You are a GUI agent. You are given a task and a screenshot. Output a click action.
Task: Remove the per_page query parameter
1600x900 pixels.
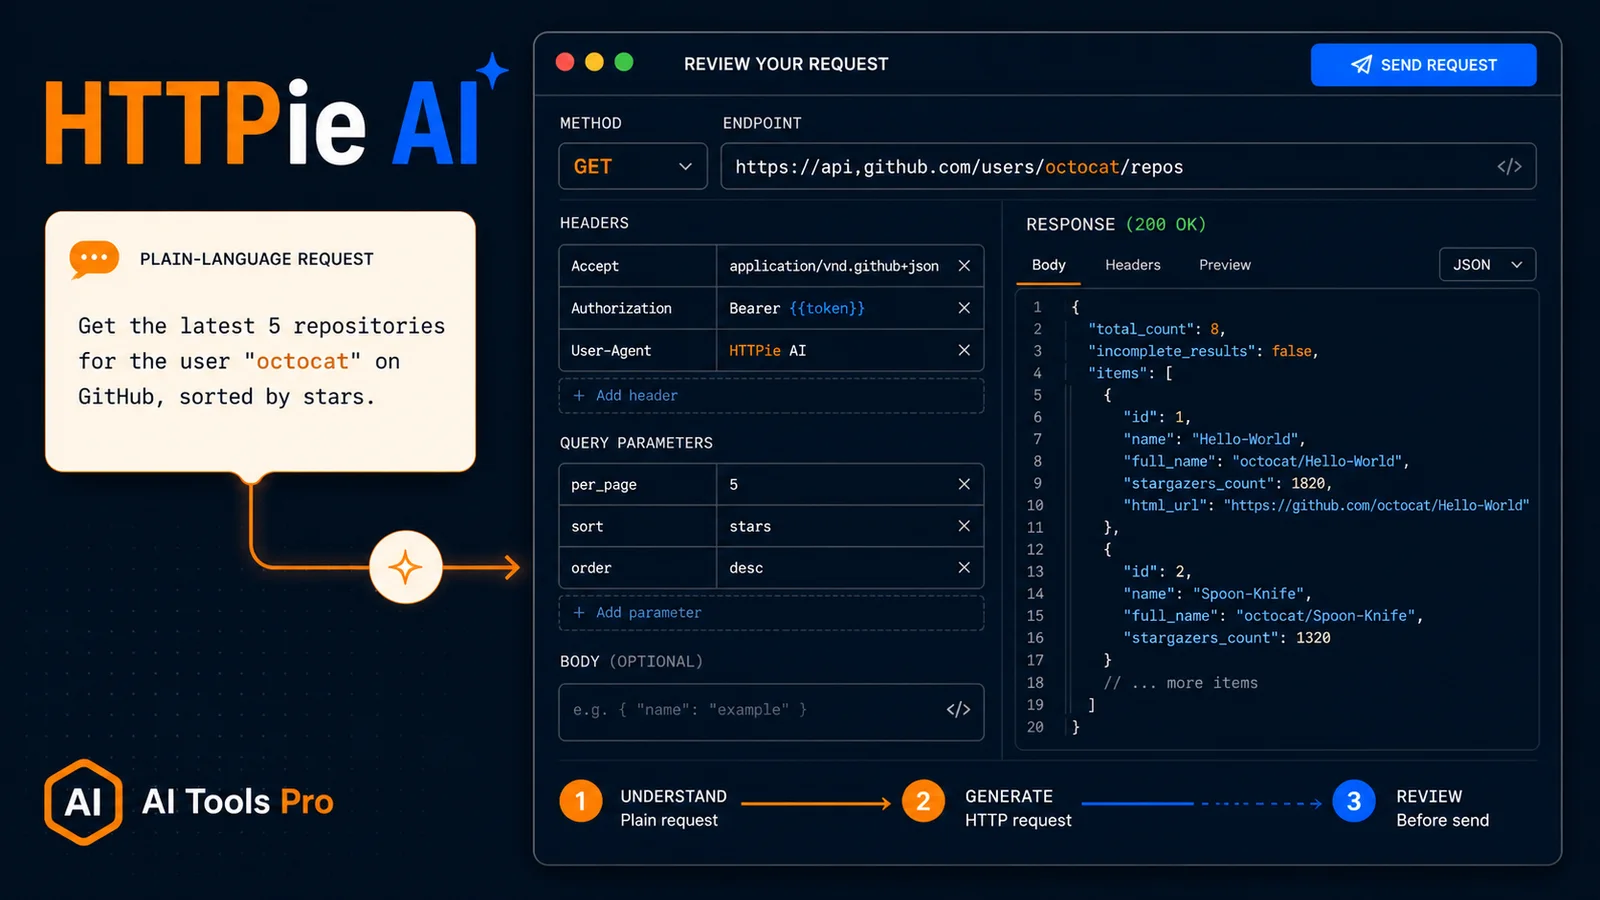coord(964,484)
